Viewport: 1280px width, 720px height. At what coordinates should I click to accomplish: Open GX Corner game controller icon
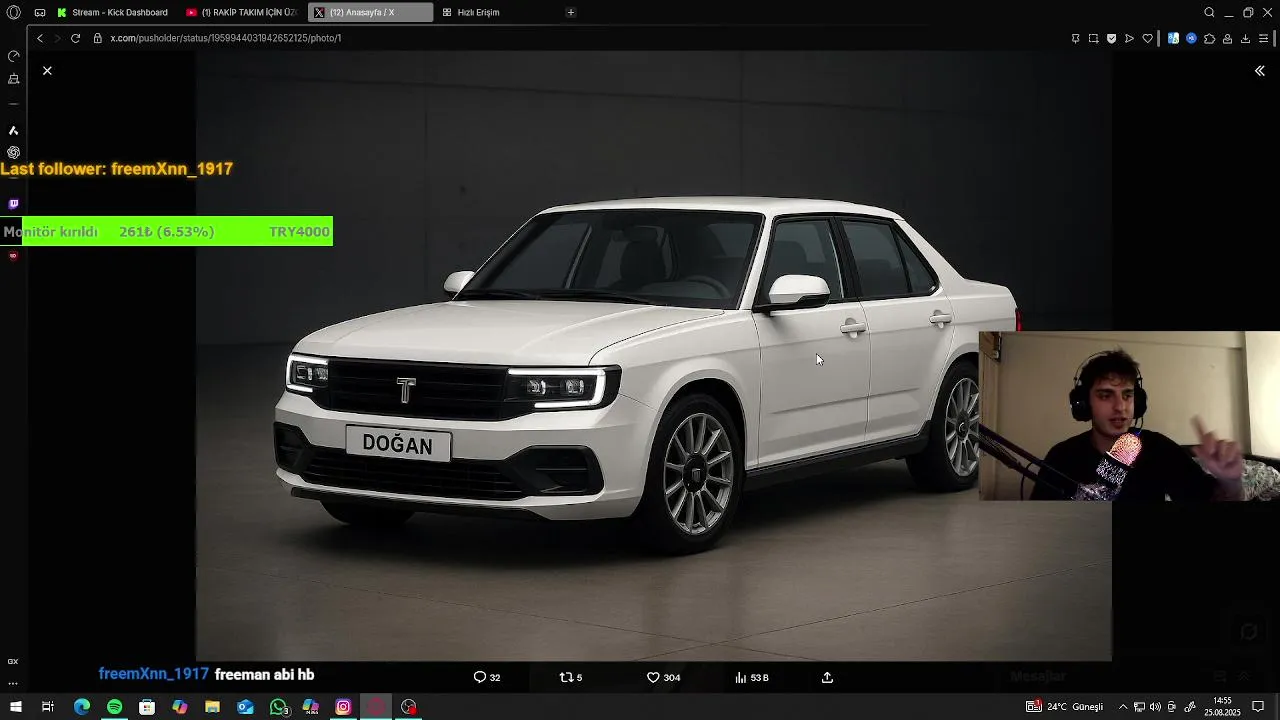point(40,12)
